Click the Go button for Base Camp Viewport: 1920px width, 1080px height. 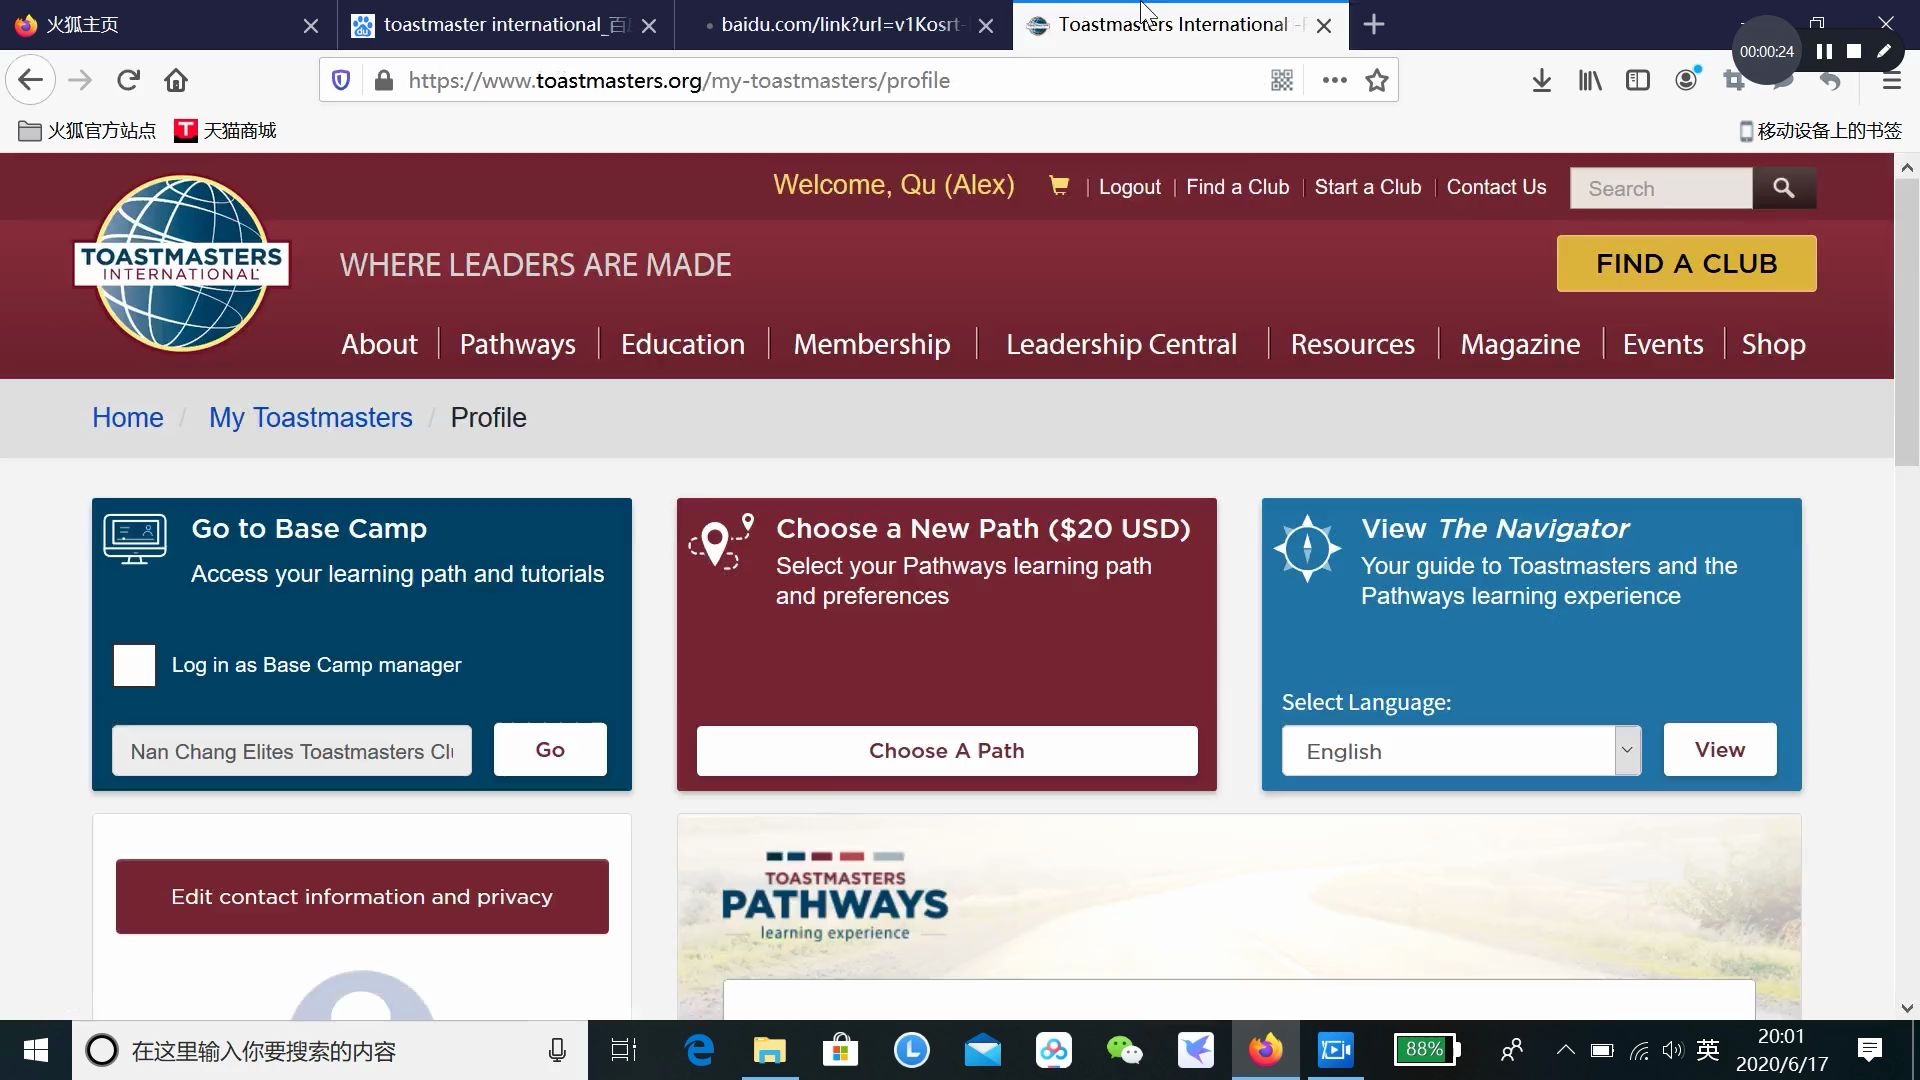click(x=550, y=749)
